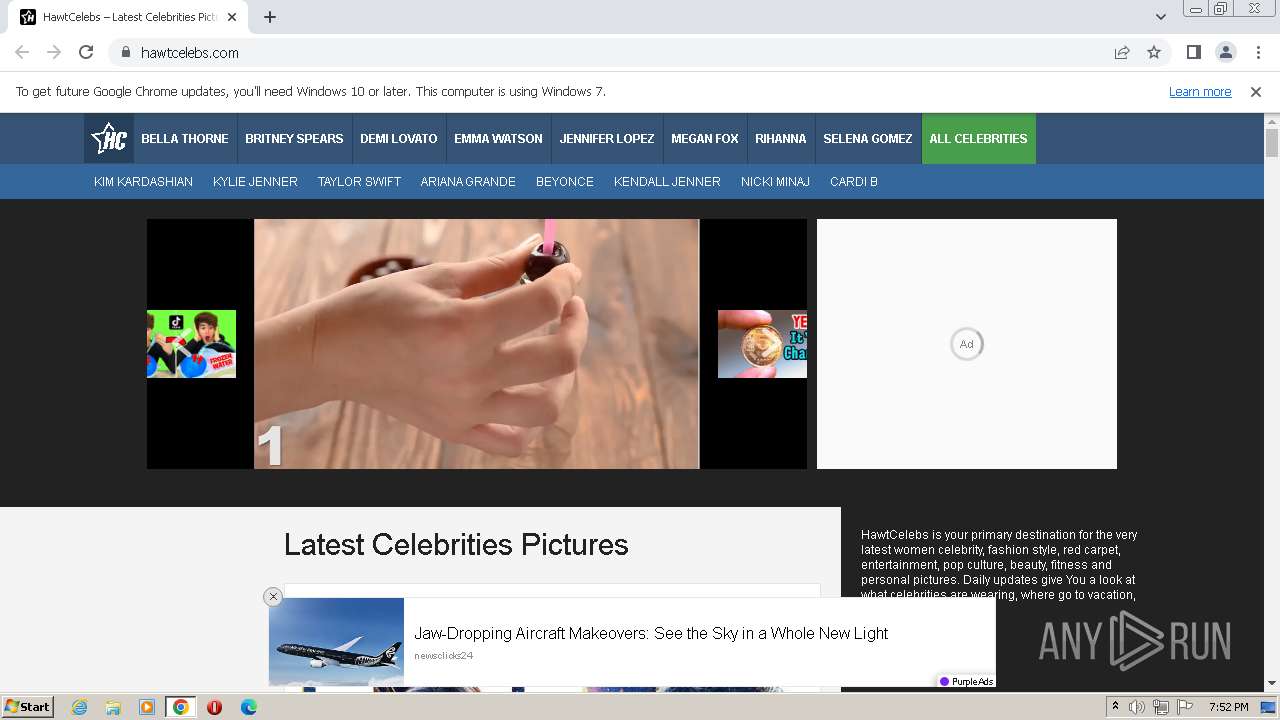The width and height of the screenshot is (1280, 720).
Task: Open File Explorer from taskbar
Action: [113, 707]
